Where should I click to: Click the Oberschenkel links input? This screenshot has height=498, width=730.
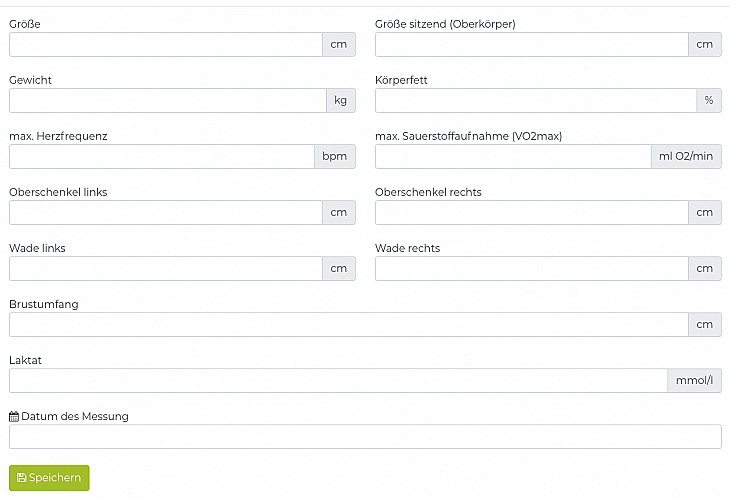click(x=165, y=213)
